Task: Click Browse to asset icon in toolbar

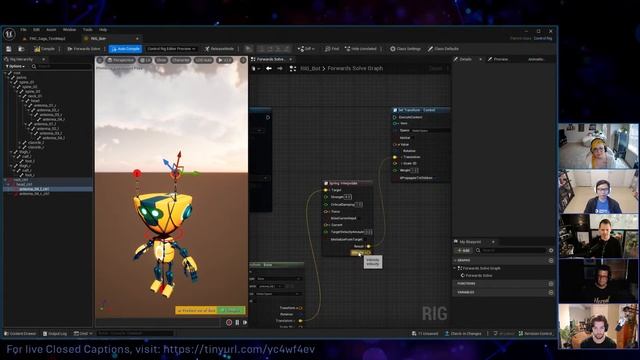Action: pyautogui.click(x=21, y=49)
